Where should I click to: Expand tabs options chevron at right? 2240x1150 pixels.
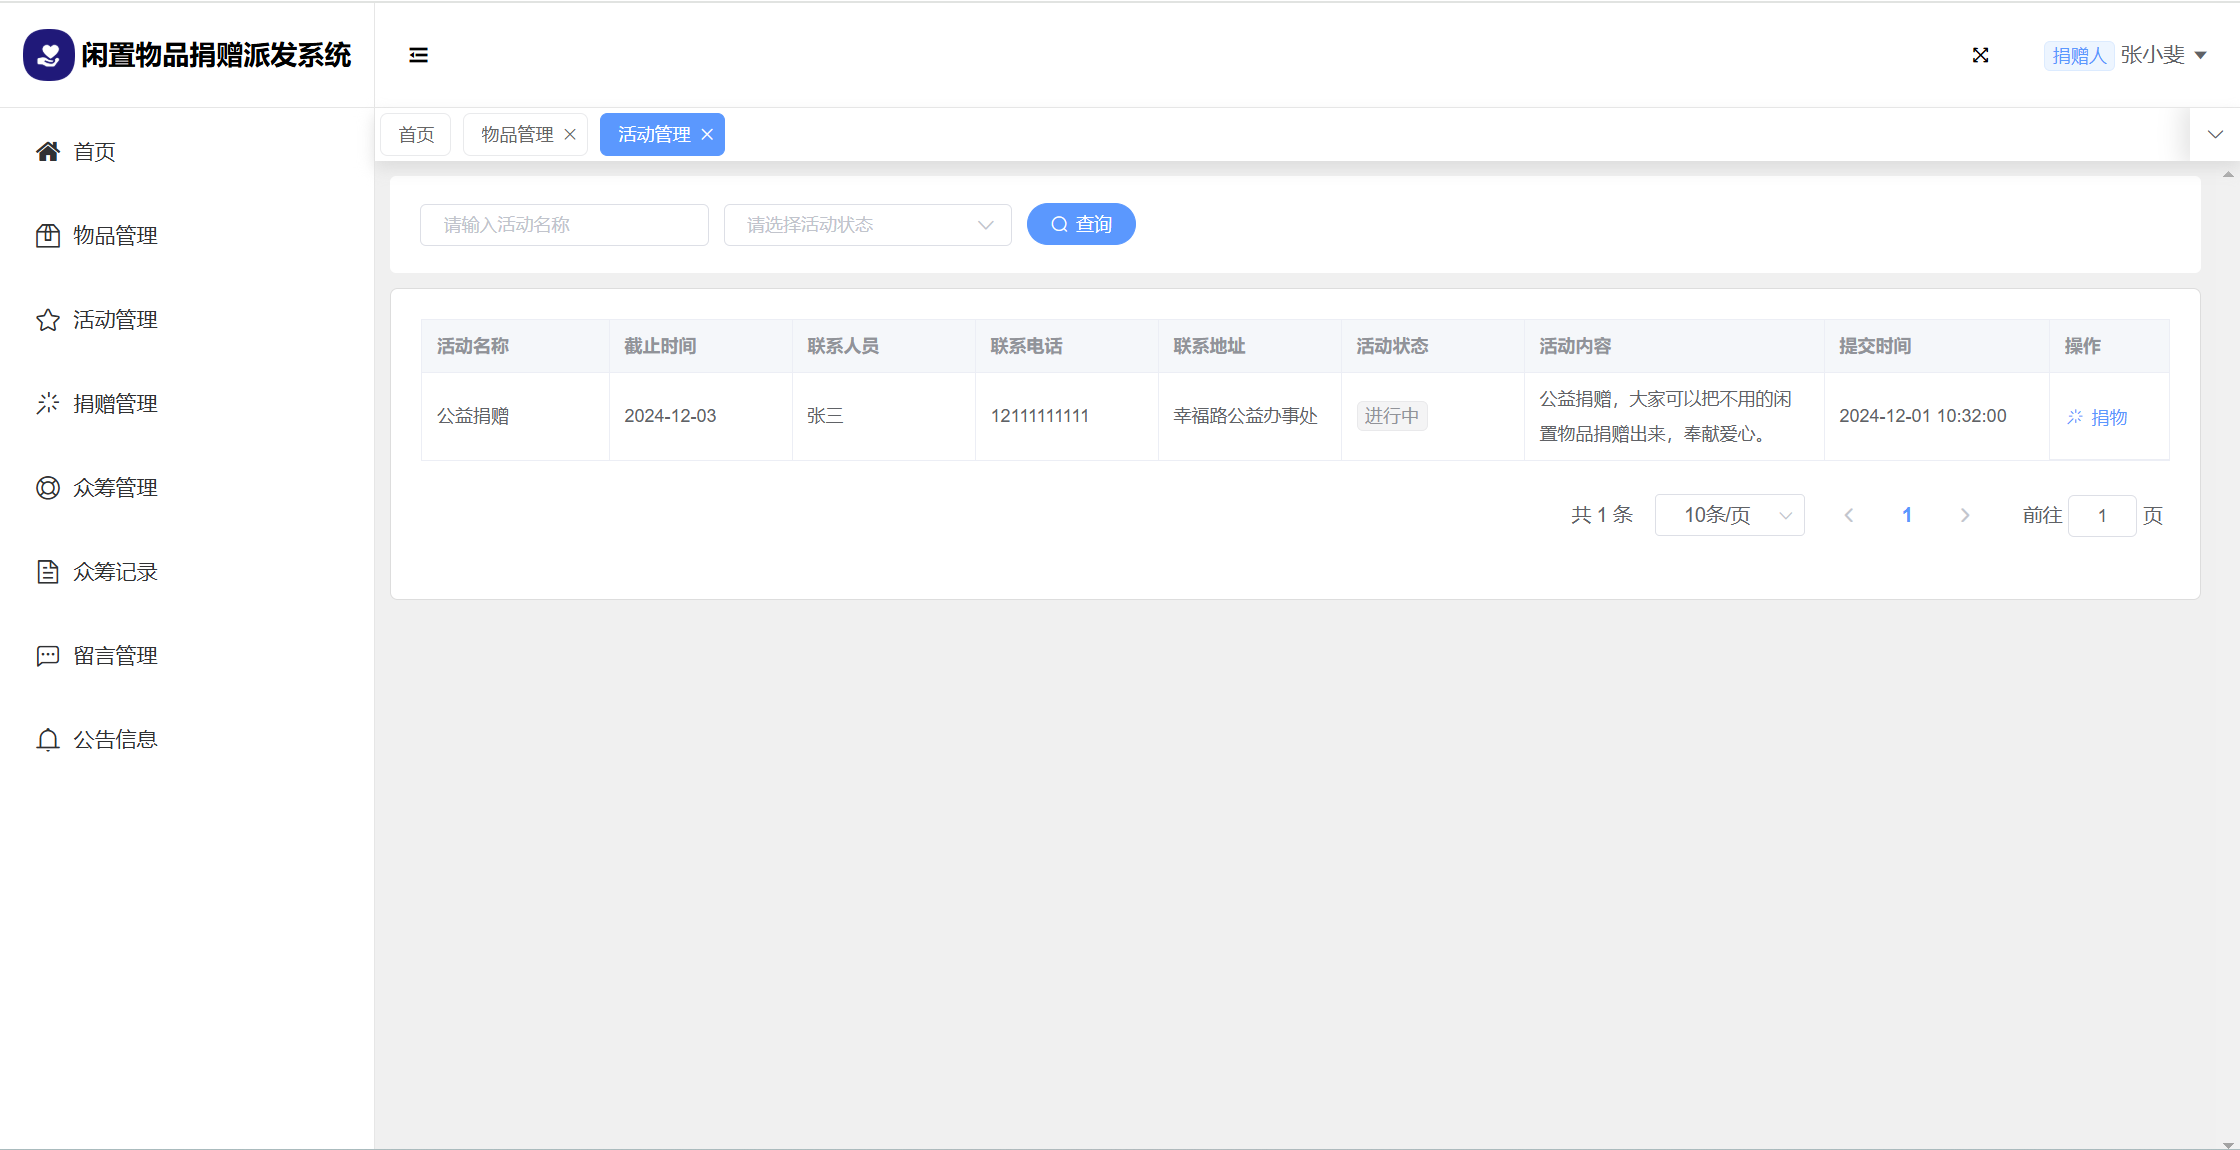2215,135
